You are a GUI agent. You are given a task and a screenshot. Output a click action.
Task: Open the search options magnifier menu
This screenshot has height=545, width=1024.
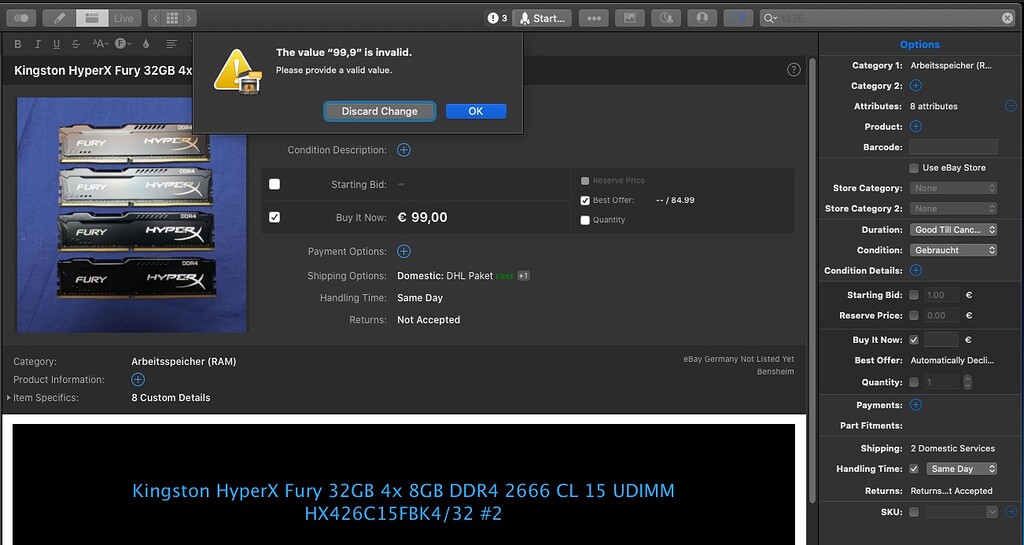pyautogui.click(x=771, y=18)
